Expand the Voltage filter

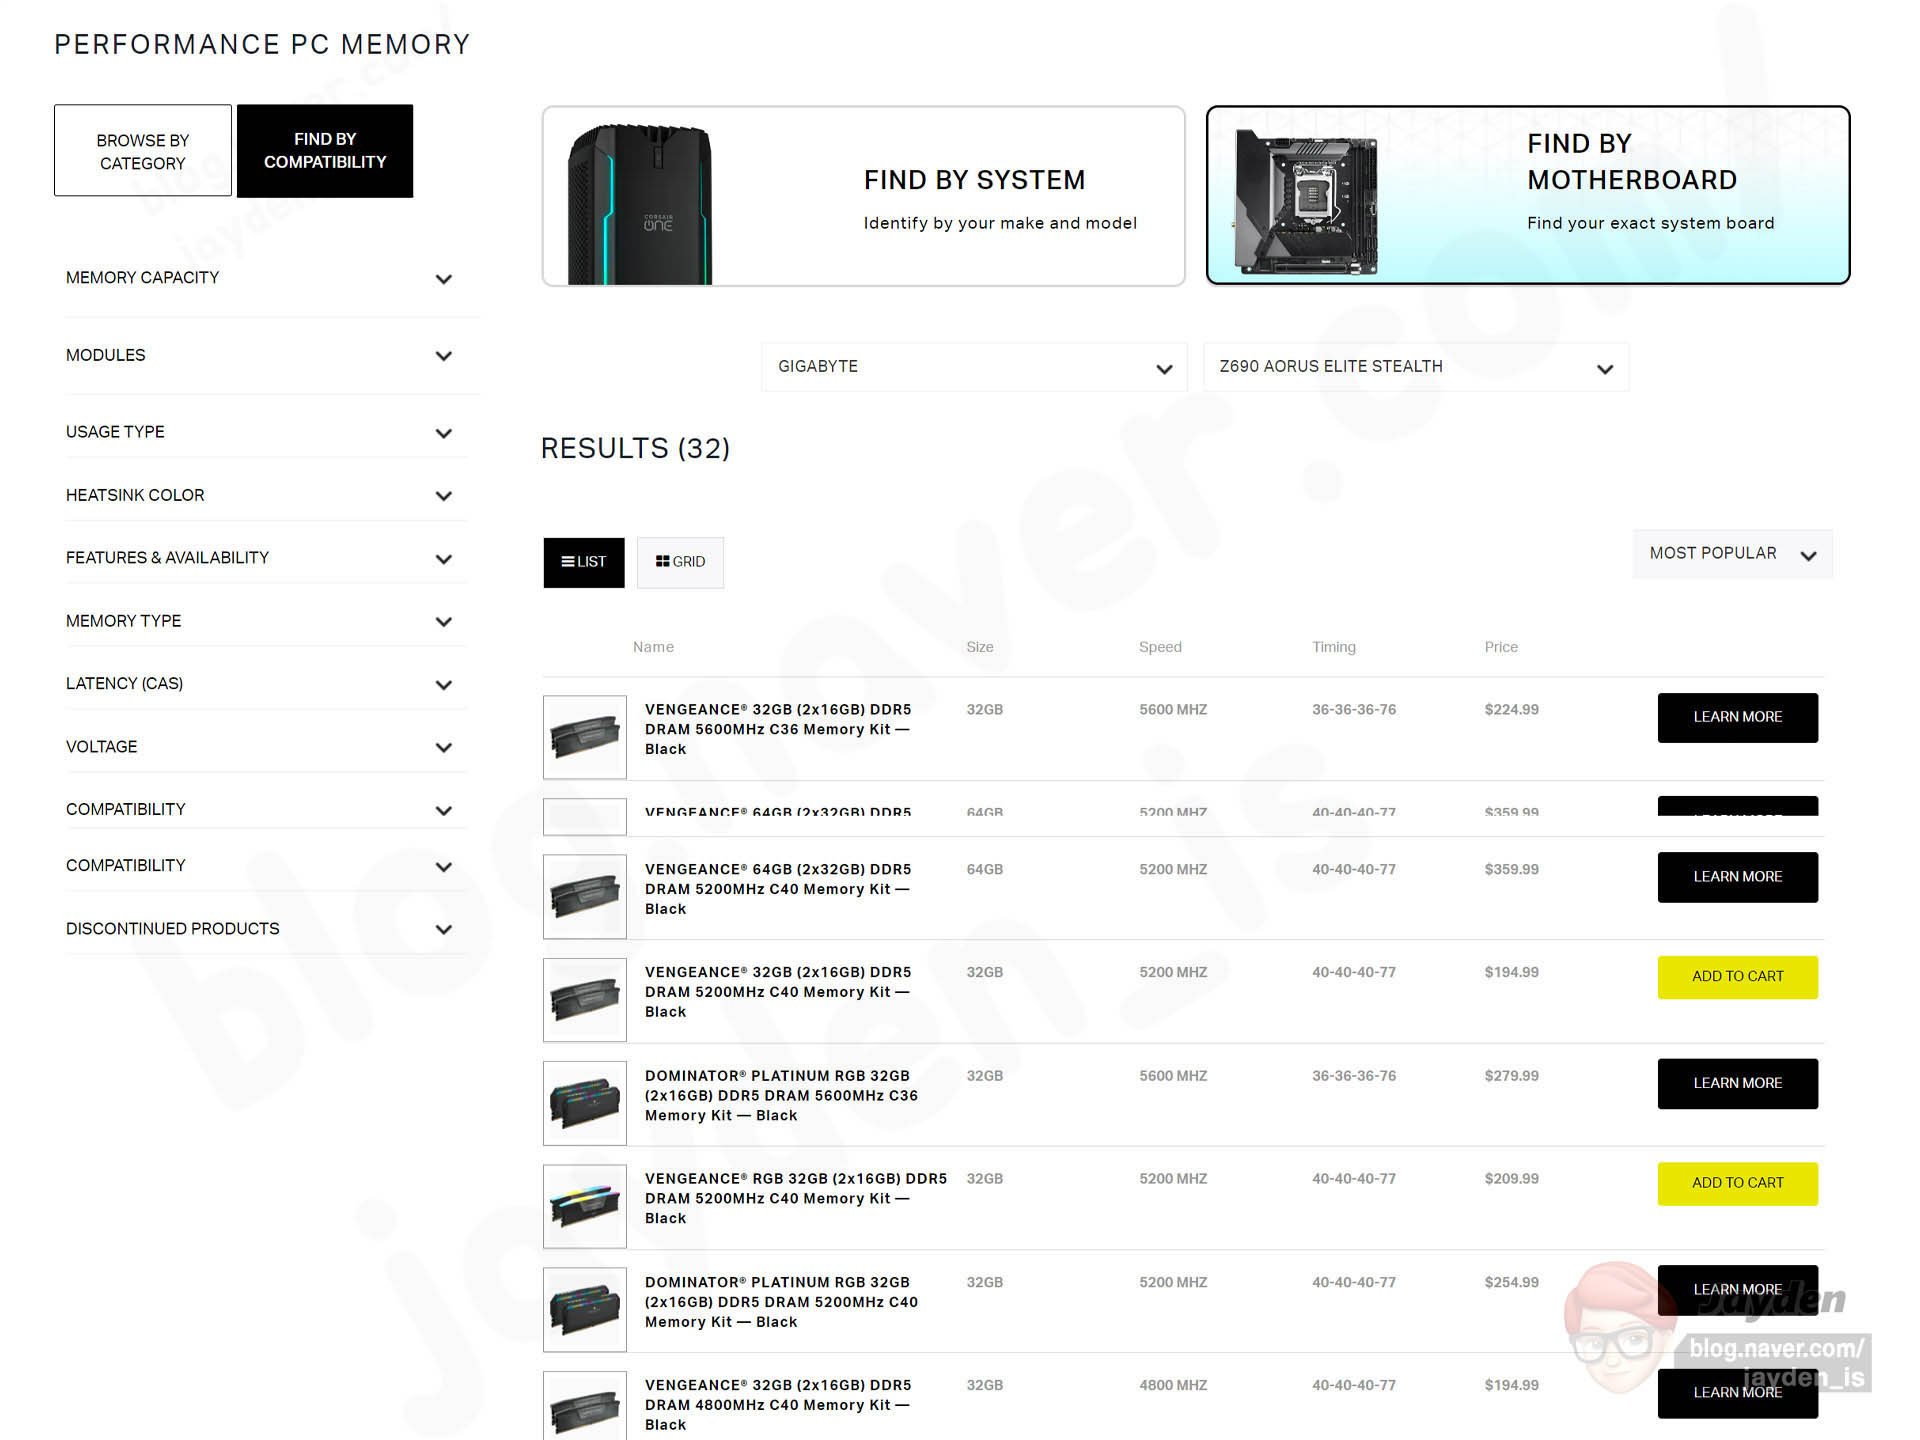[x=260, y=747]
